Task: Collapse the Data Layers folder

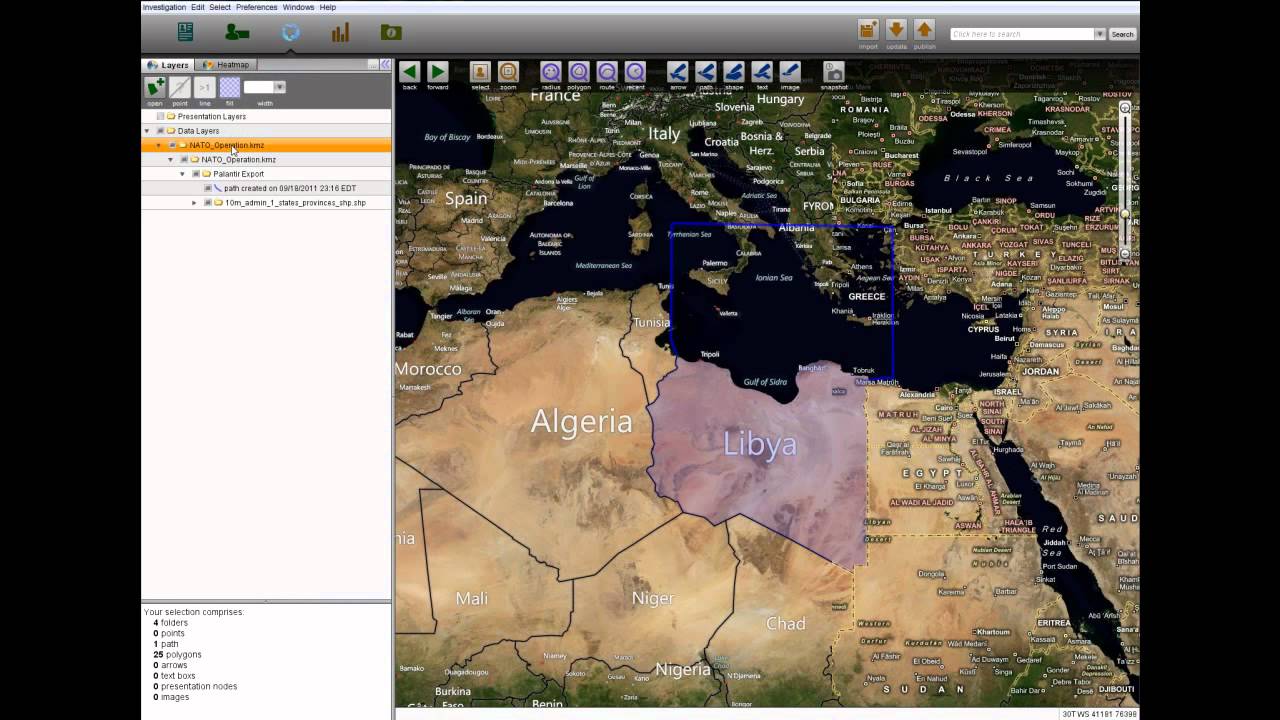Action: click(x=147, y=131)
